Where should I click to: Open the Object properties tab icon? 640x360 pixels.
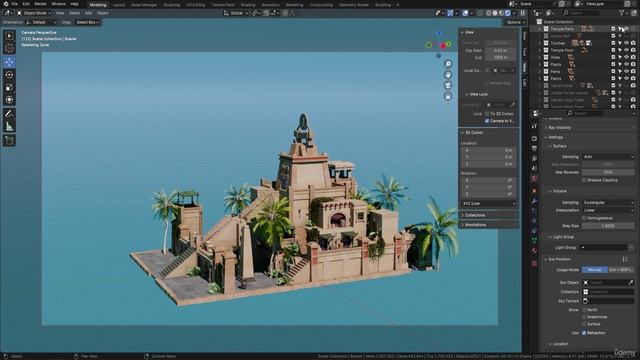[x=534, y=191]
